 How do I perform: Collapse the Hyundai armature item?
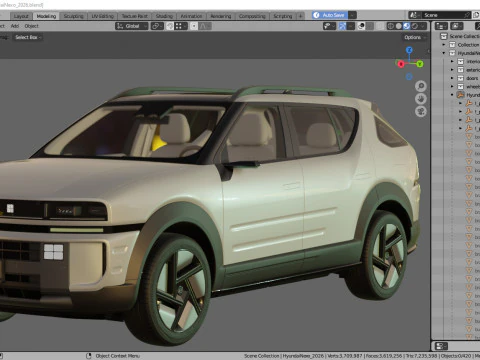tap(452, 95)
